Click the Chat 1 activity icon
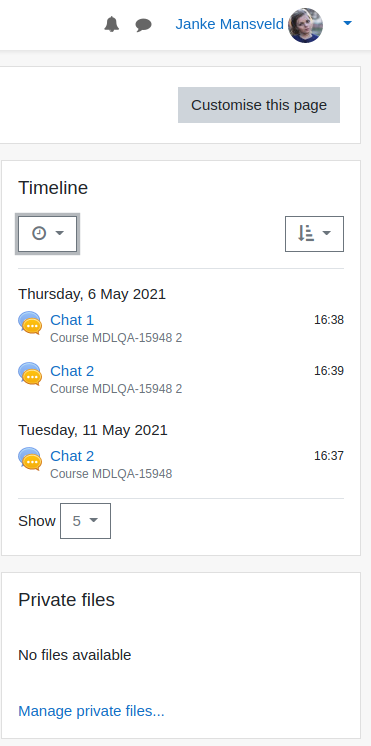371x746 pixels. click(x=30, y=323)
